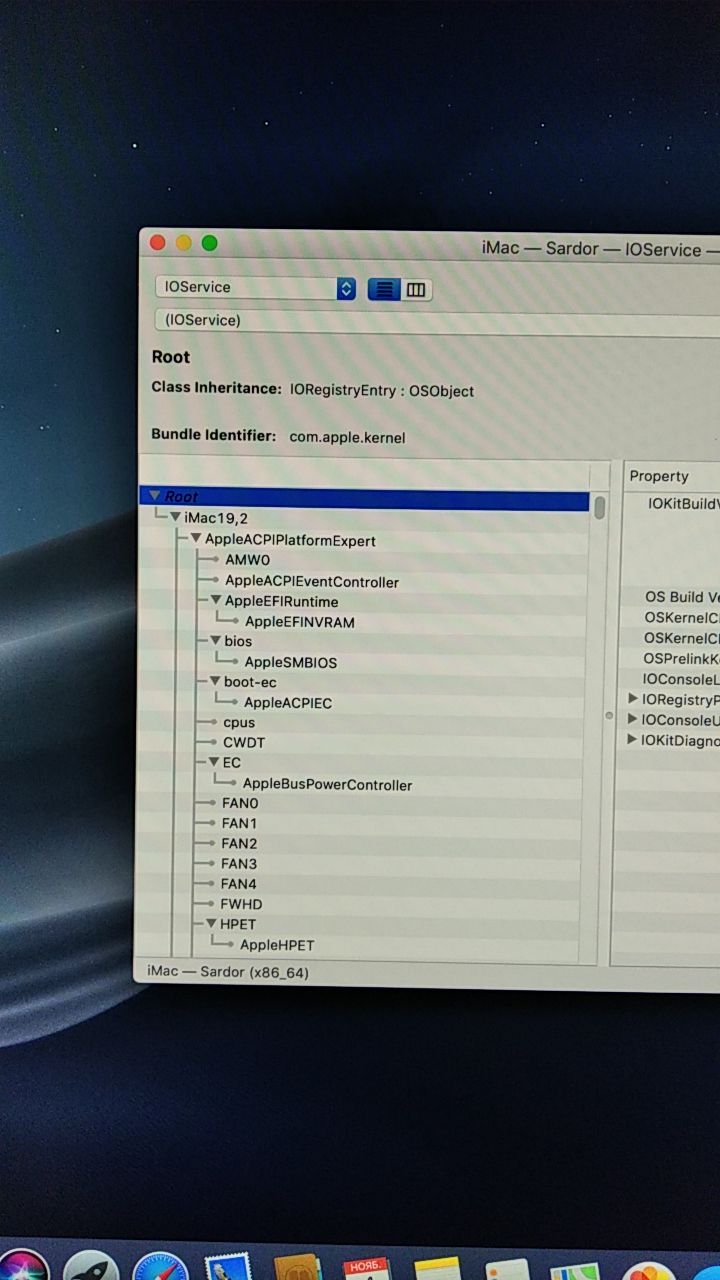Collapse AppleACPIPlatformExpert disclosure triangle
Viewport: 720px width, 1280px height.
pos(195,539)
